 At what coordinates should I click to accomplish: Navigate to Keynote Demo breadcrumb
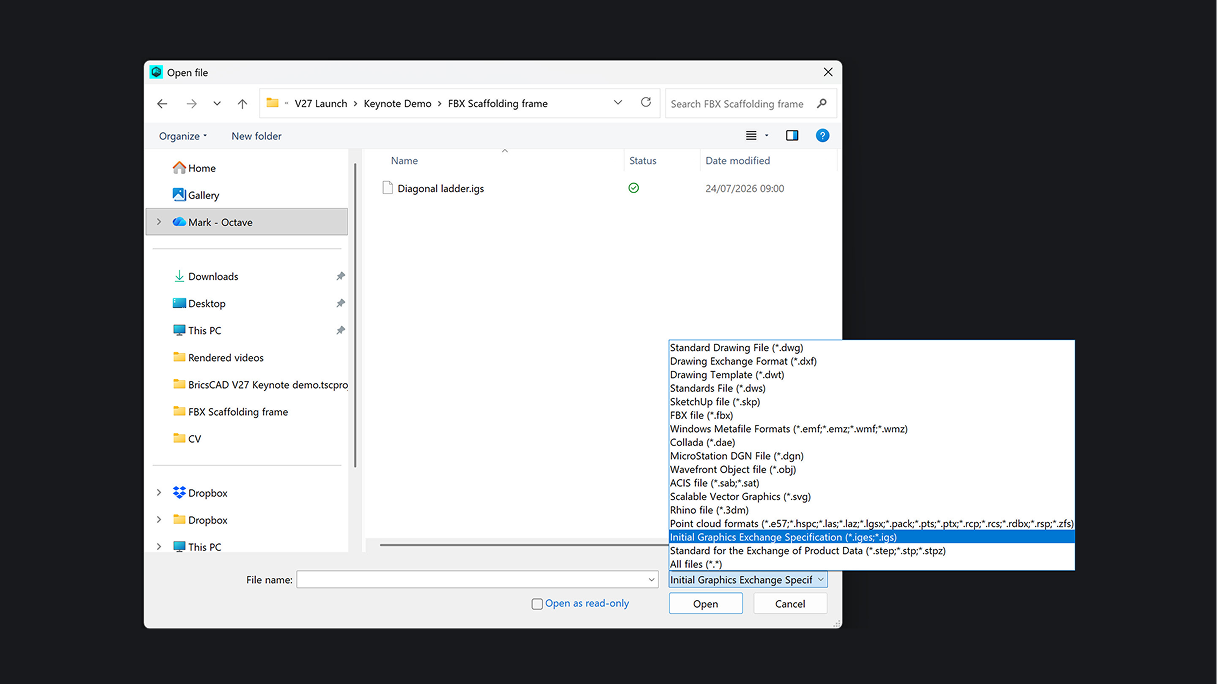coord(398,104)
